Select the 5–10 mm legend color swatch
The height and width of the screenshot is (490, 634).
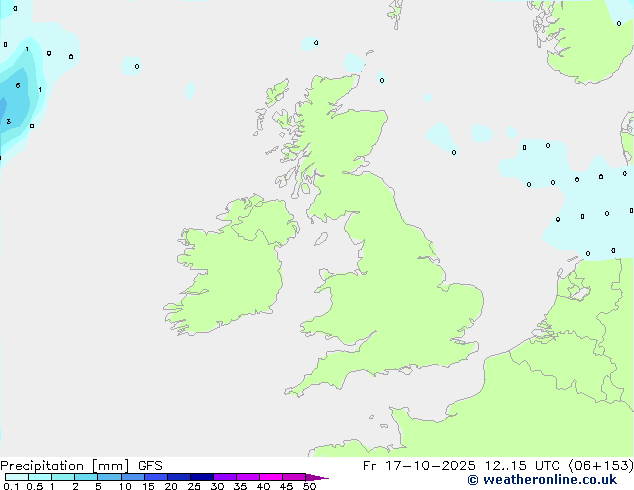pyautogui.click(x=109, y=477)
